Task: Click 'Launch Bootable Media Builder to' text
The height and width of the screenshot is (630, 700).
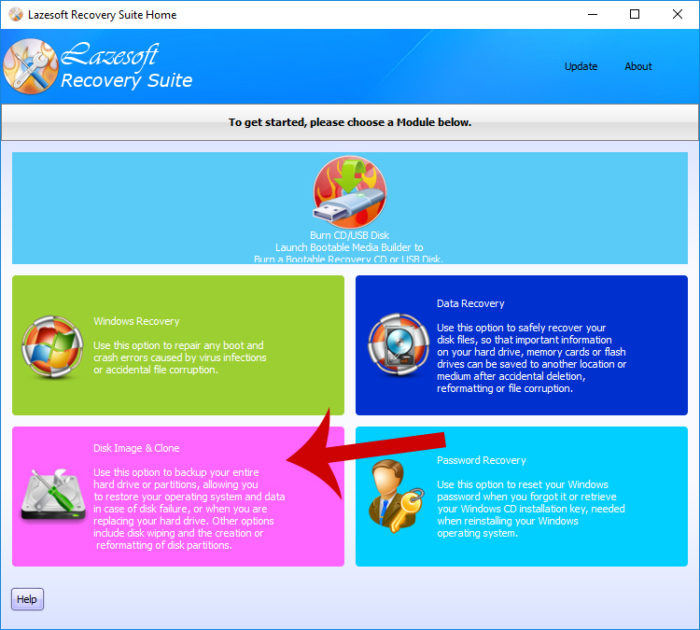Action: [x=349, y=247]
